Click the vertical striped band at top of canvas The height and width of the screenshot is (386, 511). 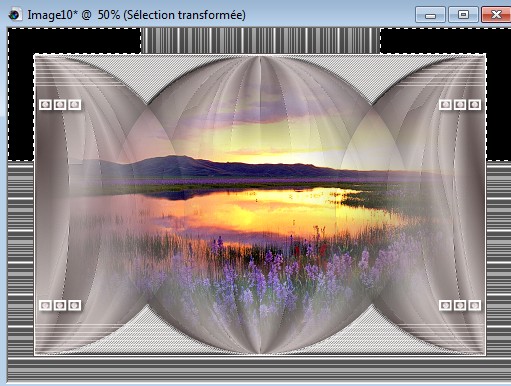260,40
